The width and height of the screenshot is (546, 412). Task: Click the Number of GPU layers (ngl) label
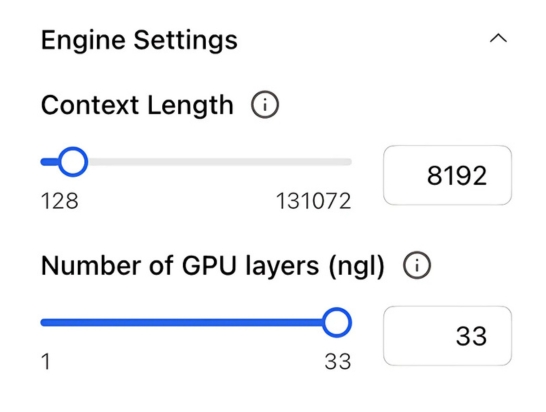213,266
